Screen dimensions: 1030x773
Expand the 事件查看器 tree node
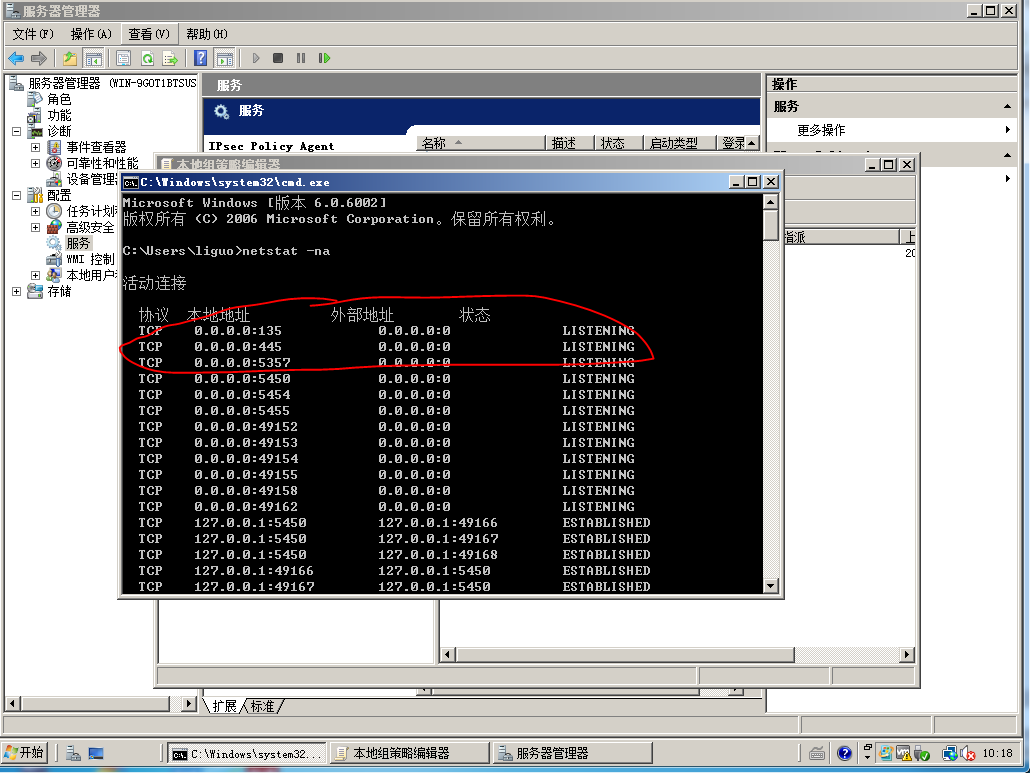click(35, 147)
